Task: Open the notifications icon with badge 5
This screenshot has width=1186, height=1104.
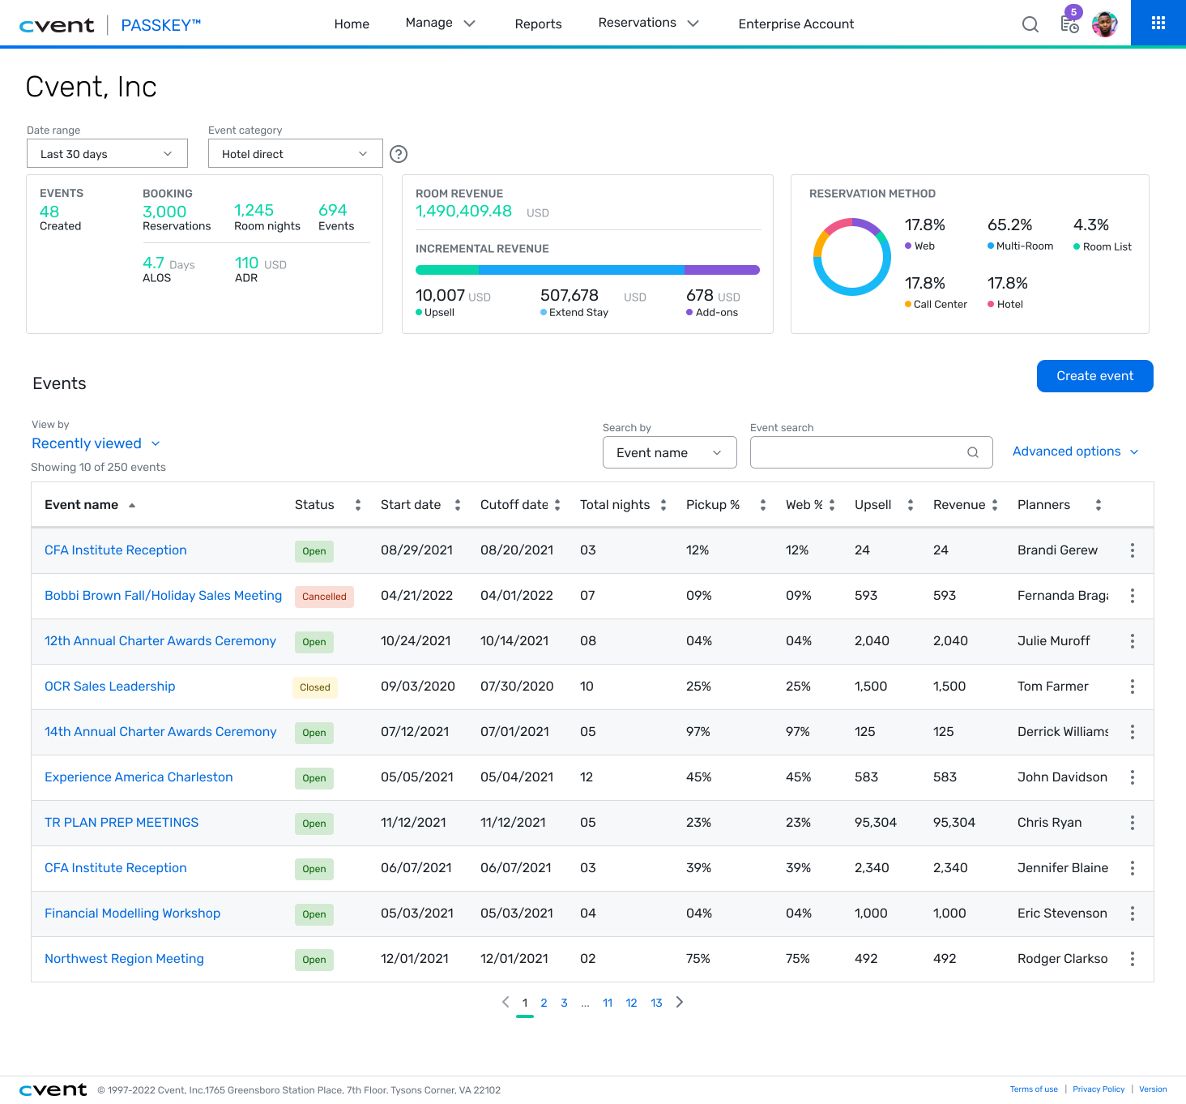Action: tap(1069, 24)
